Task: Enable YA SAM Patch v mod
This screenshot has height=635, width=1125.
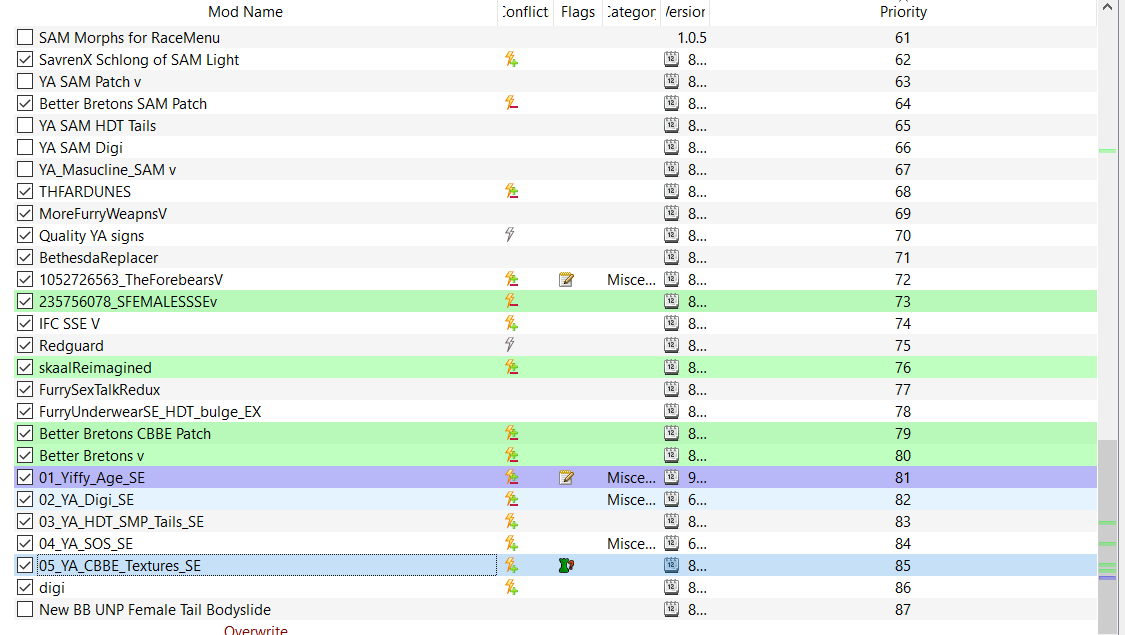Action: pos(25,81)
